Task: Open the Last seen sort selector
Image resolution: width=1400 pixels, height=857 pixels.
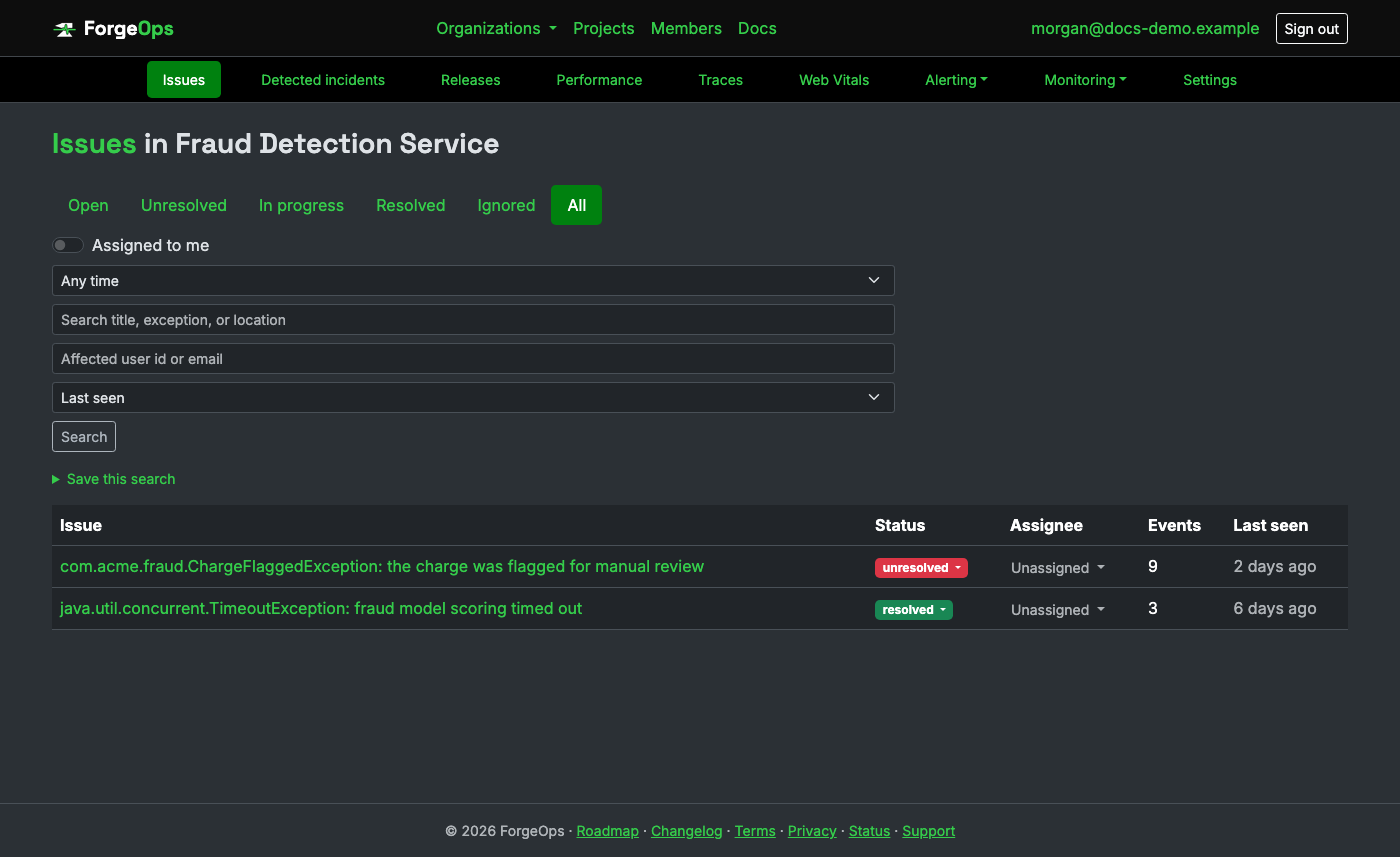Action: pos(473,398)
